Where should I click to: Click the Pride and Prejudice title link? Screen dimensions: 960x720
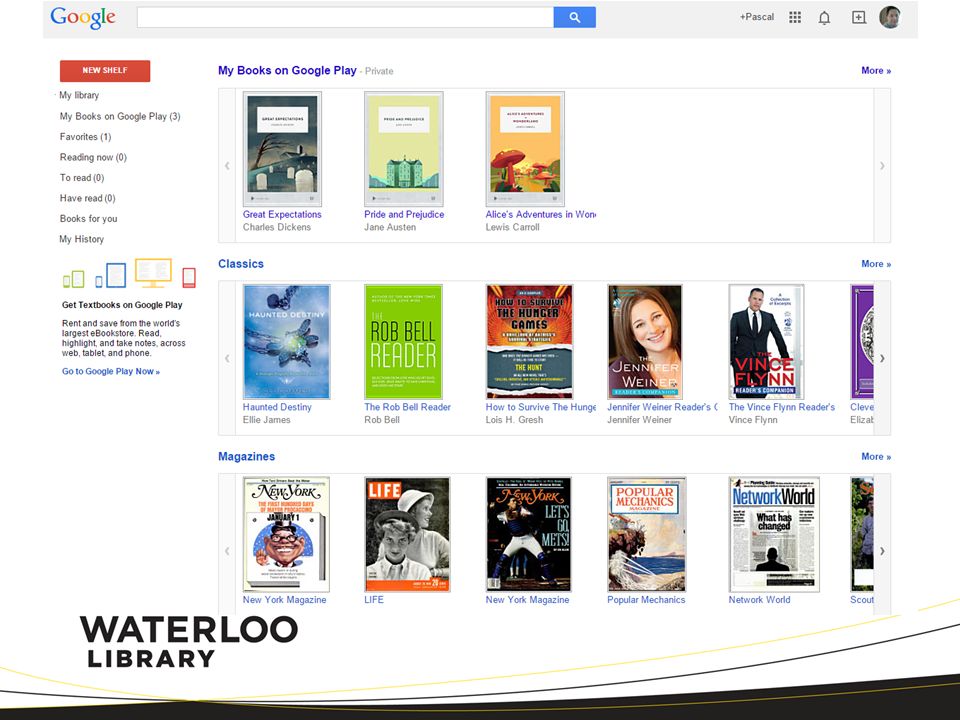404,214
